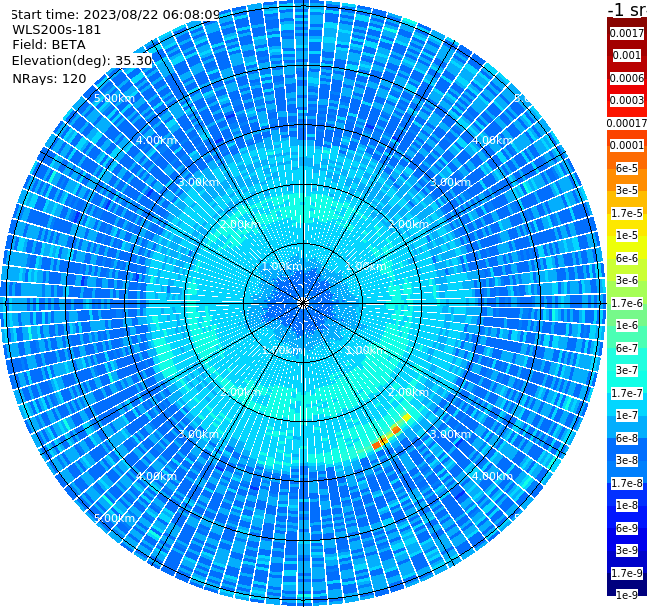Select the 6e-6 colorbar value
Viewport: 647px width, 607px height.
click(x=626, y=258)
